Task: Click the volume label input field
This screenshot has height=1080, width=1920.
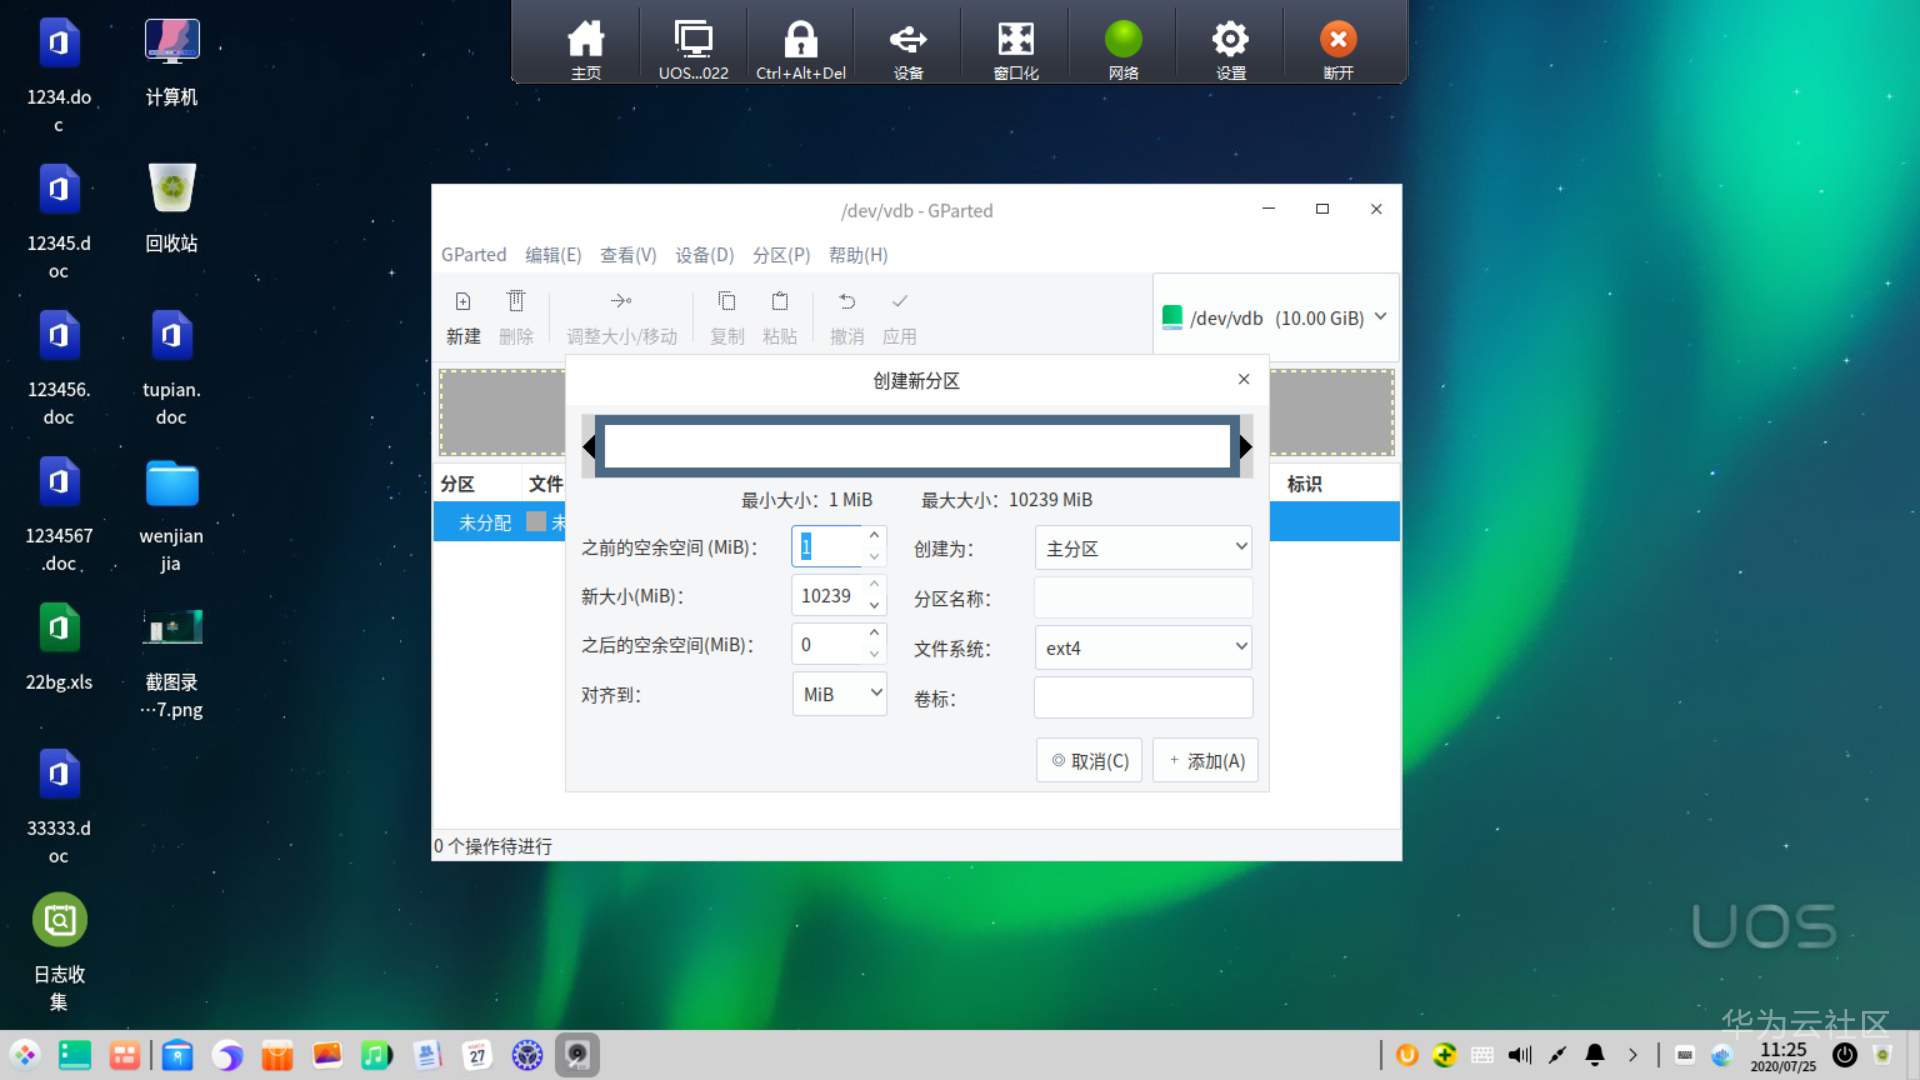Action: pos(1143,698)
